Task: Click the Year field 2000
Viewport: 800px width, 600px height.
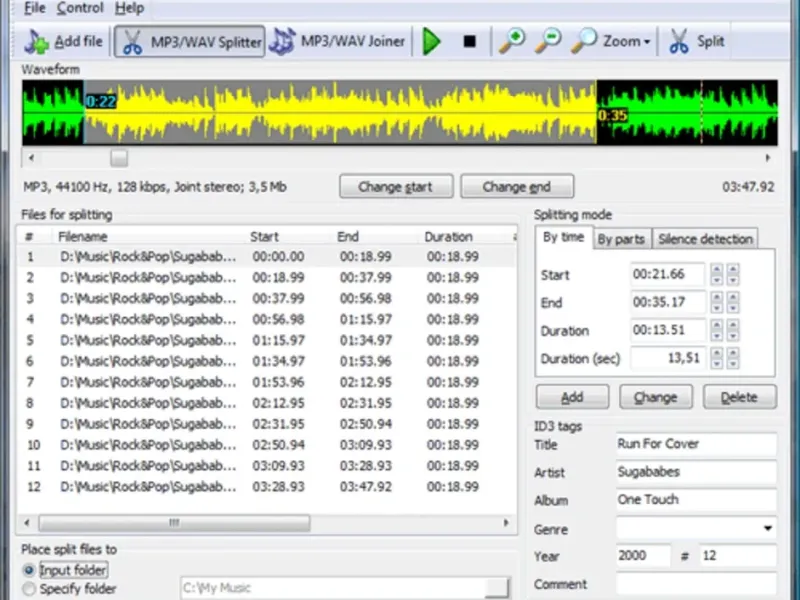Action: tap(643, 556)
